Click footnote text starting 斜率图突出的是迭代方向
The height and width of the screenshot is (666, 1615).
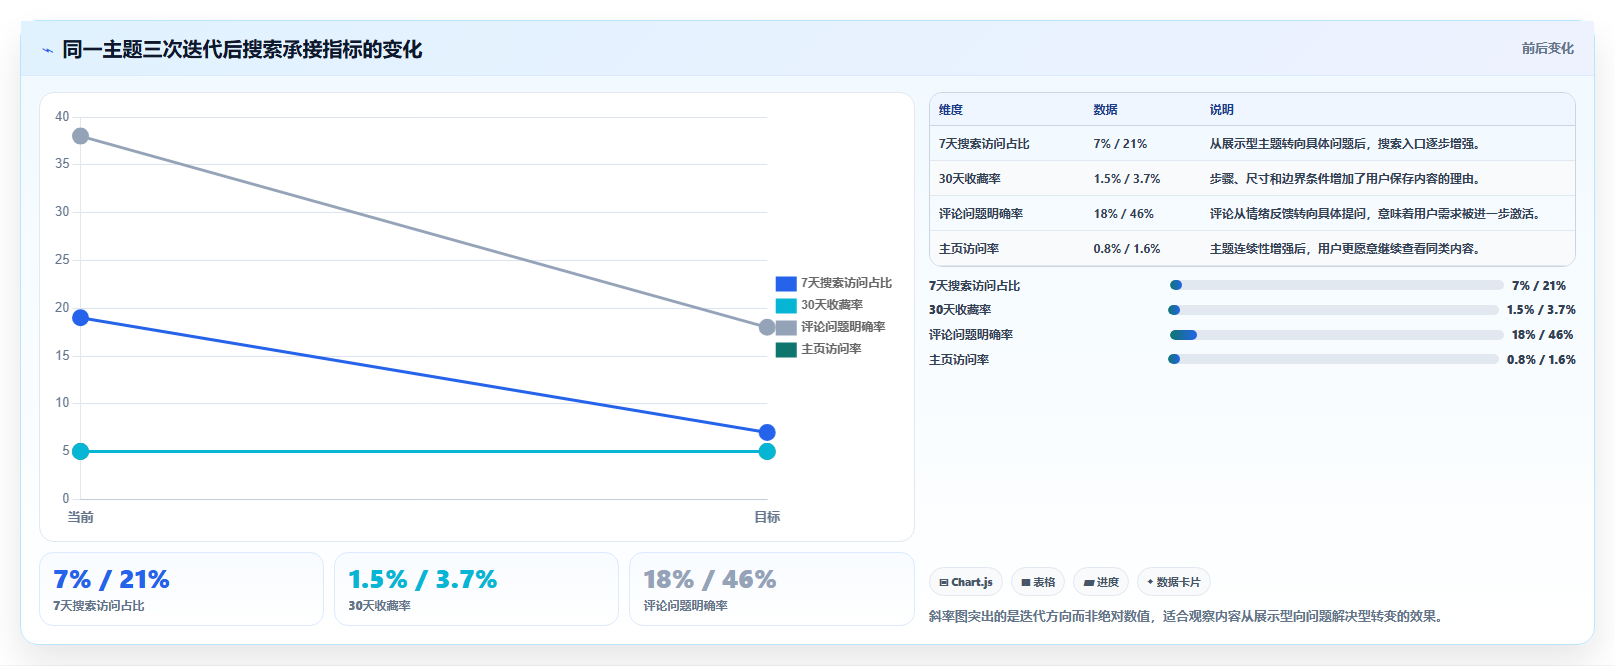tap(1188, 616)
